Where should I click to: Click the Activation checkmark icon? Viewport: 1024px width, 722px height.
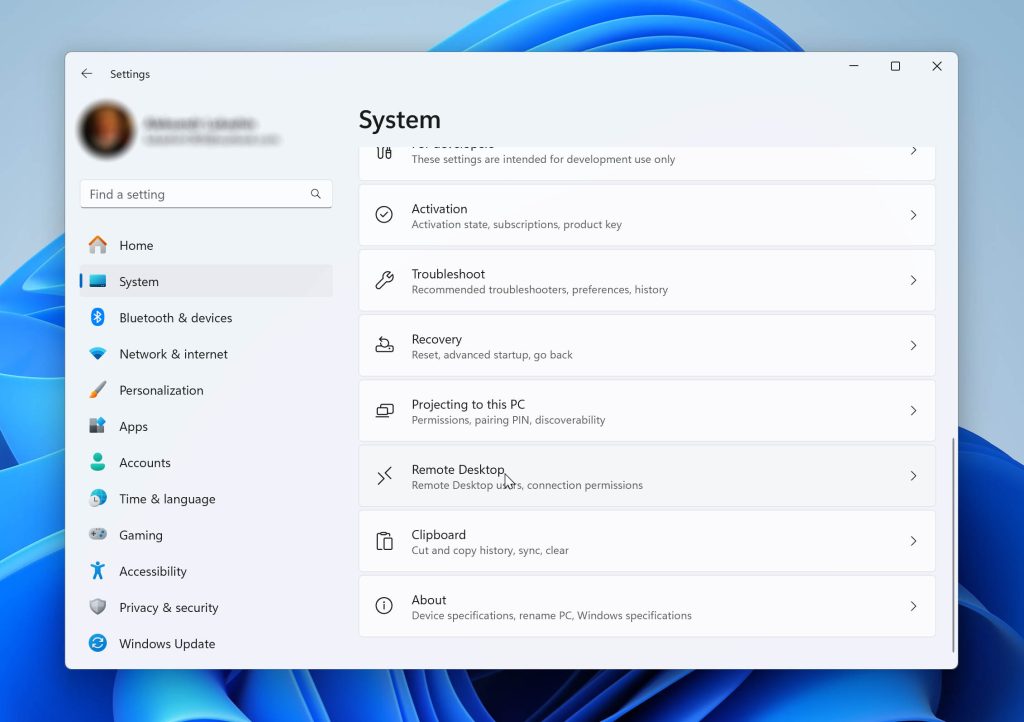point(384,214)
